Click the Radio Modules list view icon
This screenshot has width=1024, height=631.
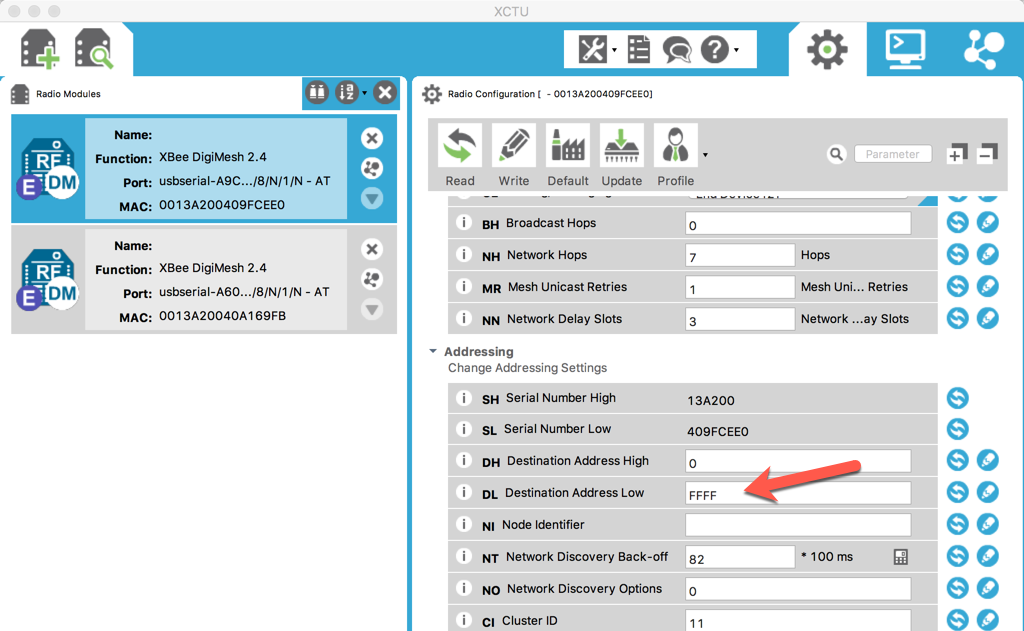coord(317,93)
